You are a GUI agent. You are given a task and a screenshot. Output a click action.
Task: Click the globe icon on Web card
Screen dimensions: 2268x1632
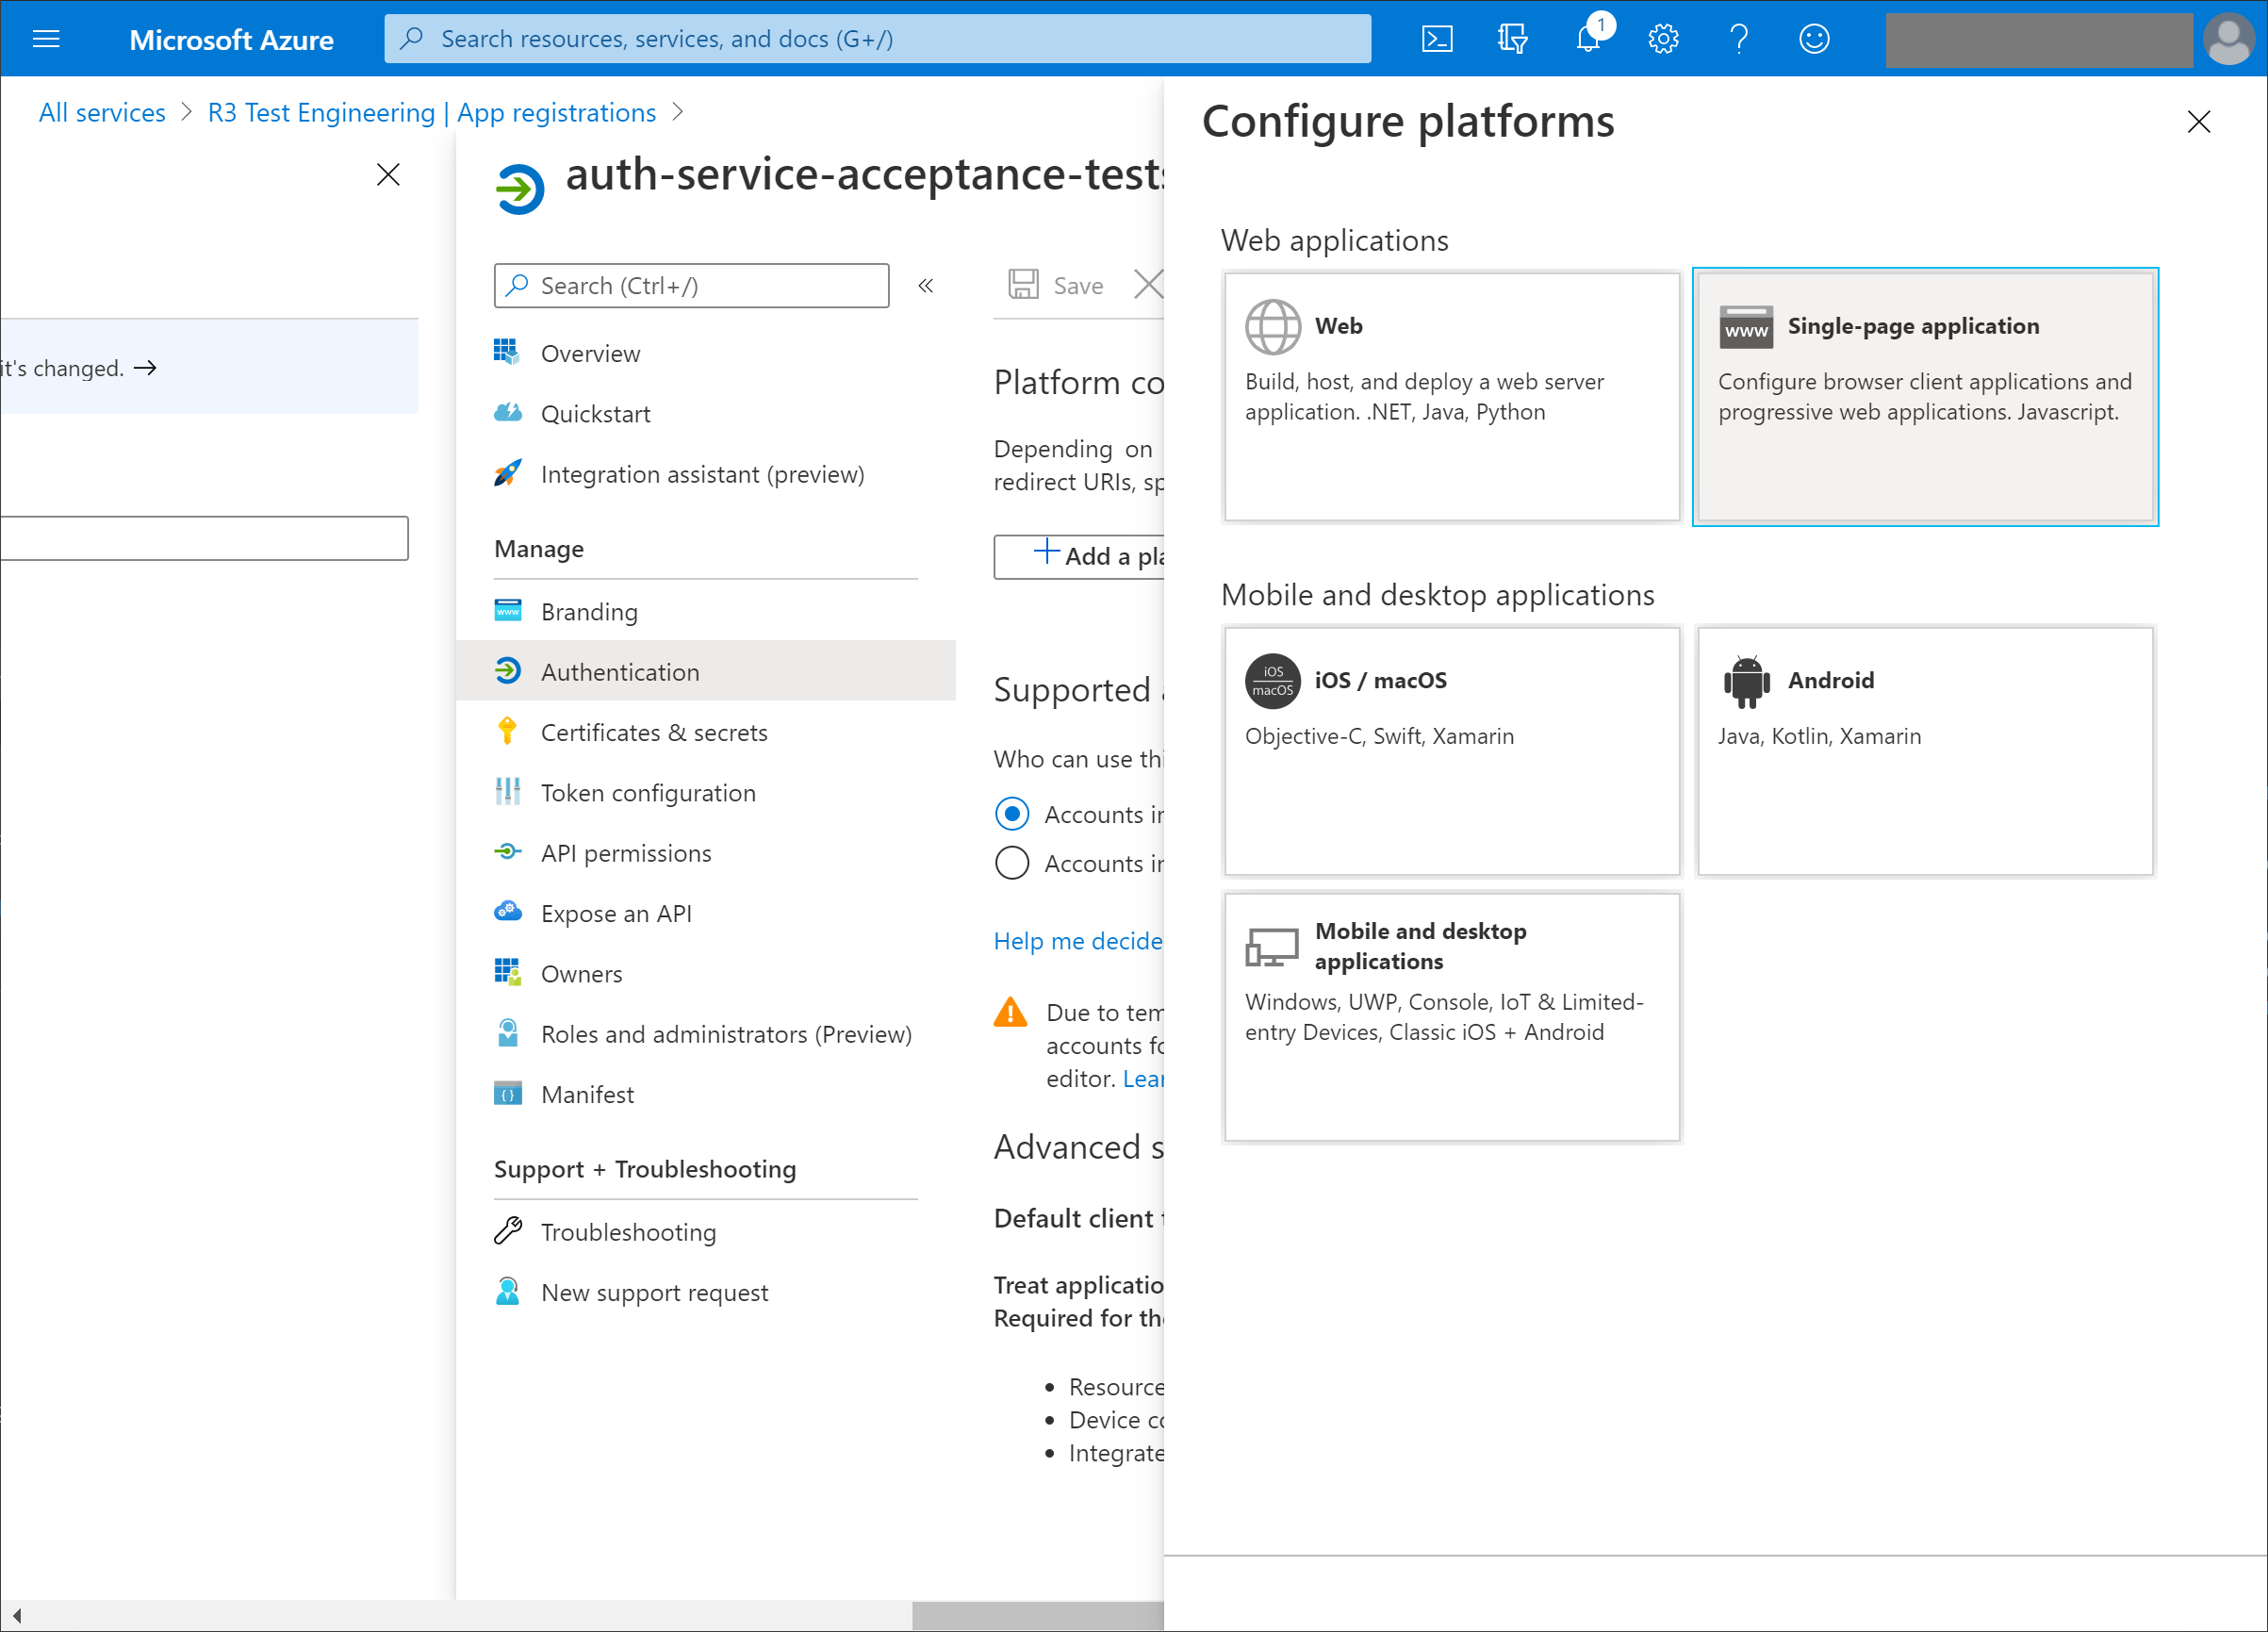click(1272, 327)
